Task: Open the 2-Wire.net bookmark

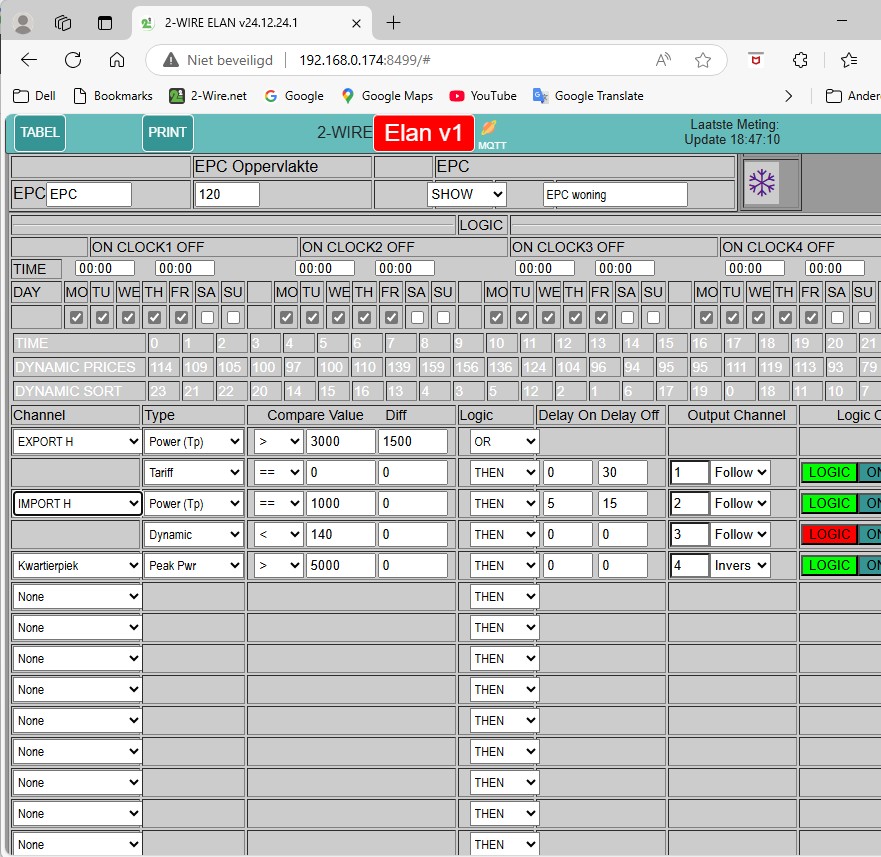Action: 208,96
